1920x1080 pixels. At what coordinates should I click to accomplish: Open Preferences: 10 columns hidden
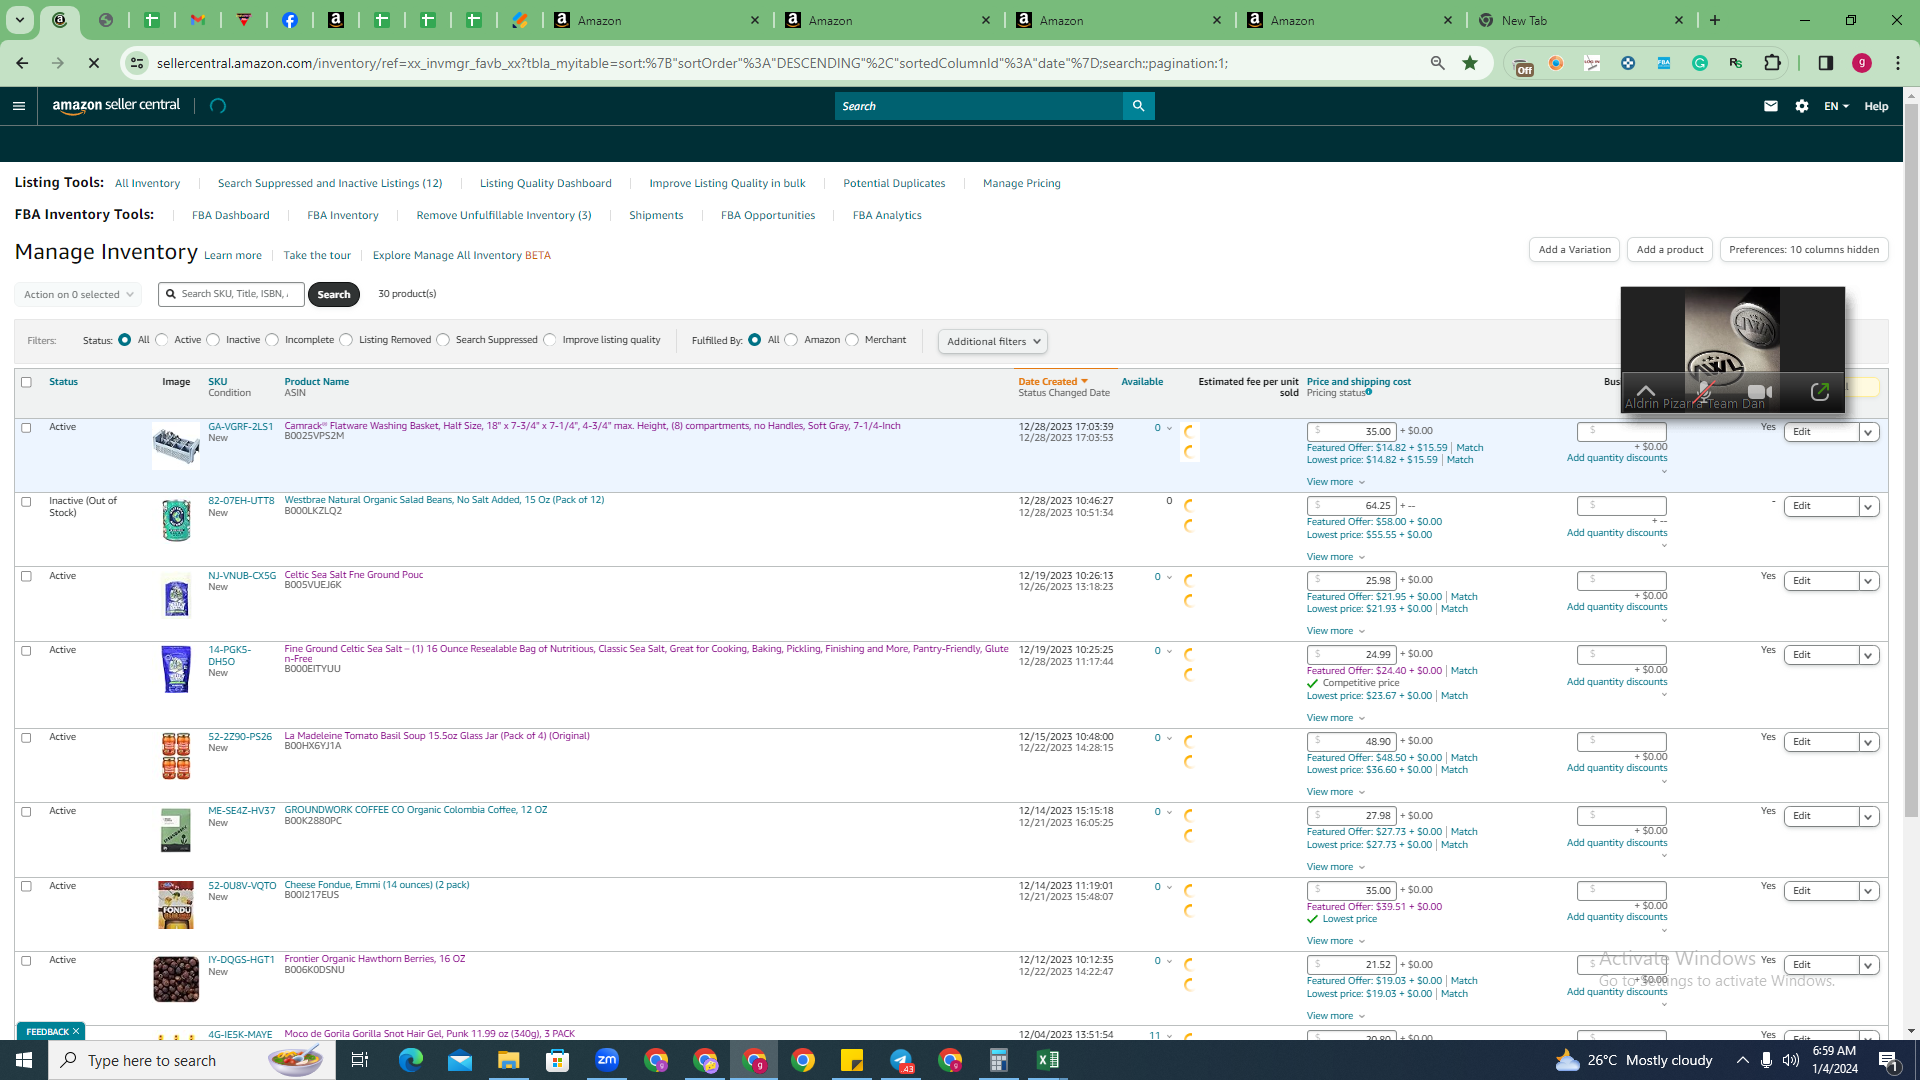pos(1804,250)
